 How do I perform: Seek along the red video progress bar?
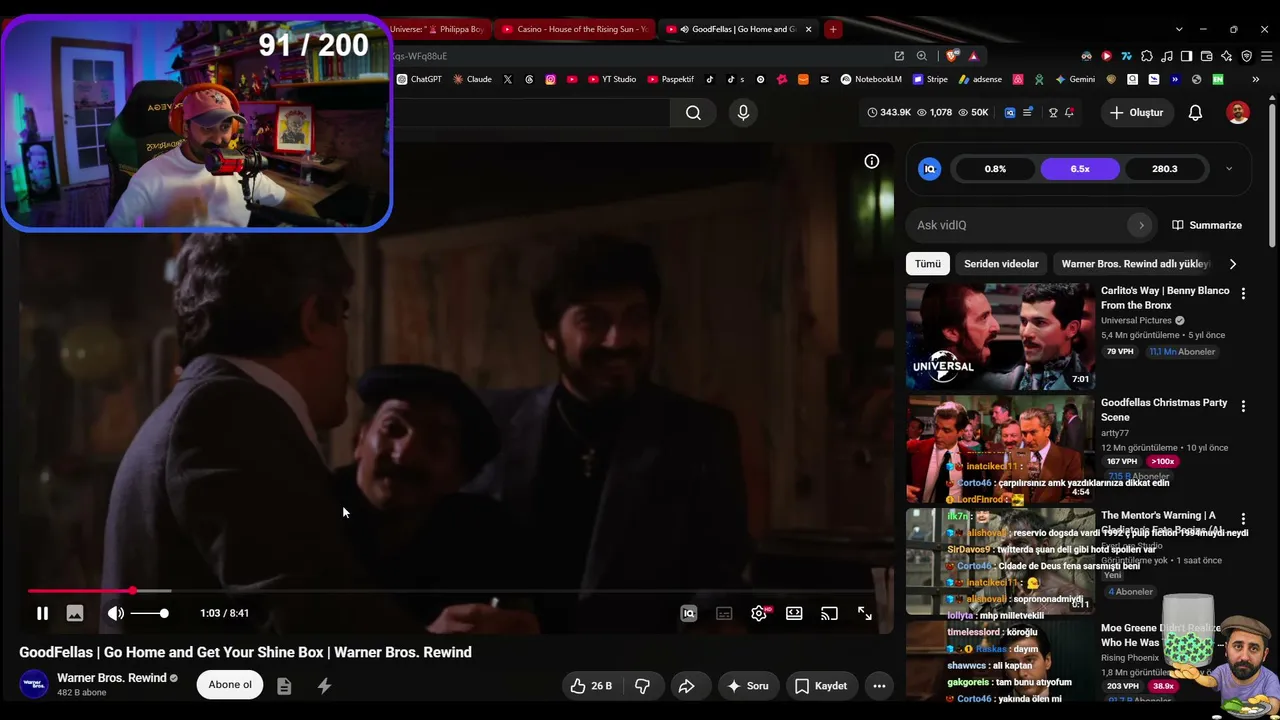pos(461,591)
